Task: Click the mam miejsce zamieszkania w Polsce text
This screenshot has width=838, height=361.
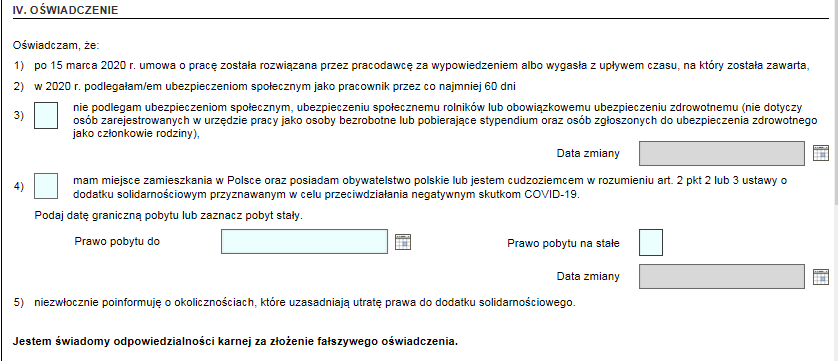Action: (x=430, y=187)
